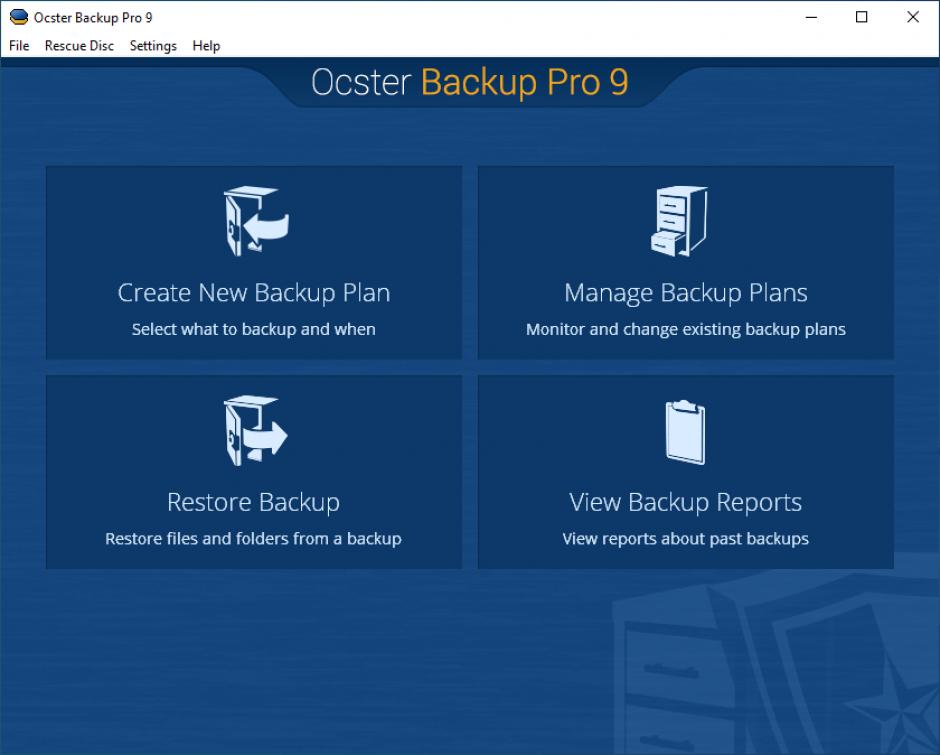Image resolution: width=940 pixels, height=755 pixels.
Task: Choose the Manage Backup Plans heading
Action: point(685,293)
